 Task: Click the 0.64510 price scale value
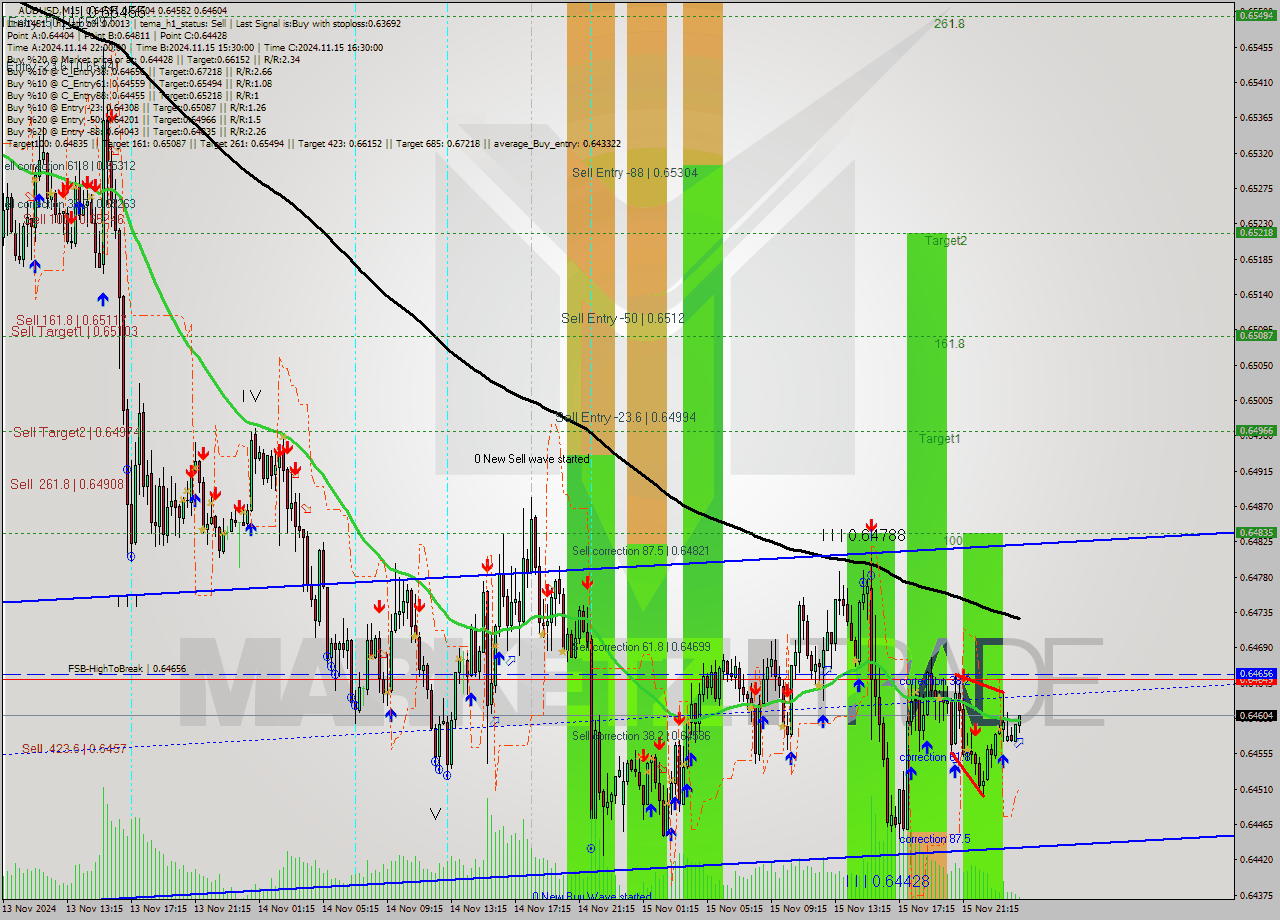click(1256, 789)
